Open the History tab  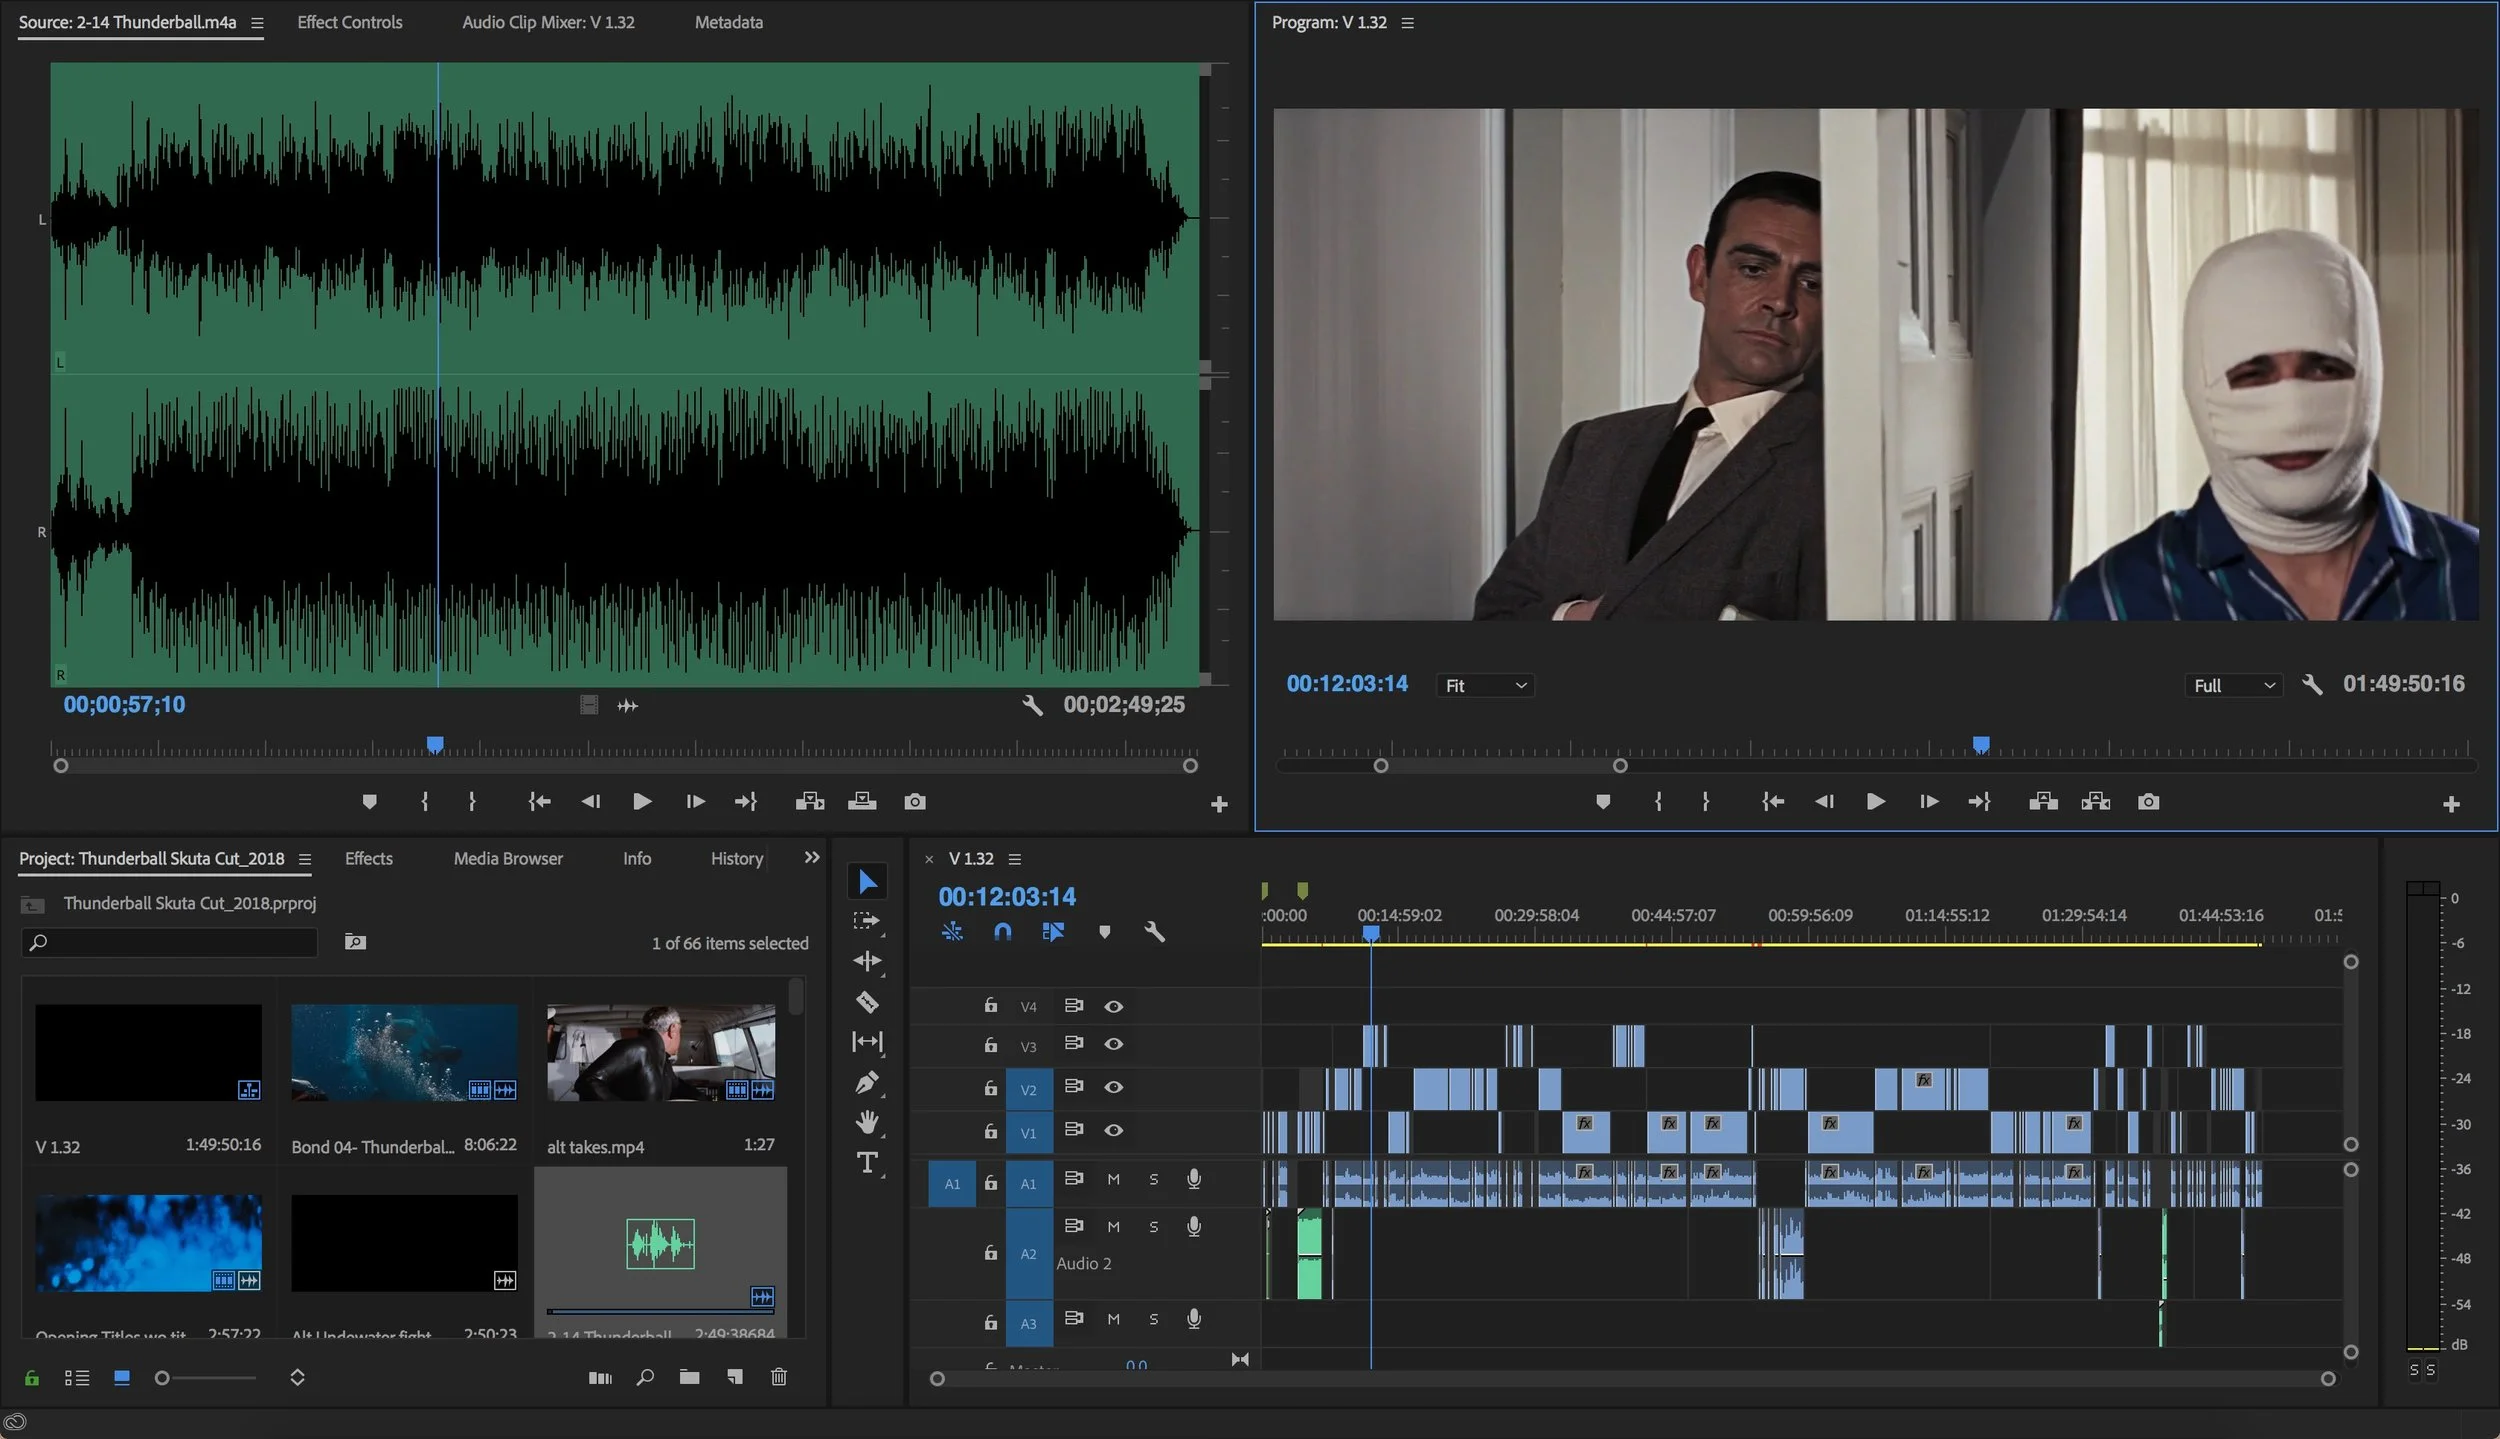point(736,859)
